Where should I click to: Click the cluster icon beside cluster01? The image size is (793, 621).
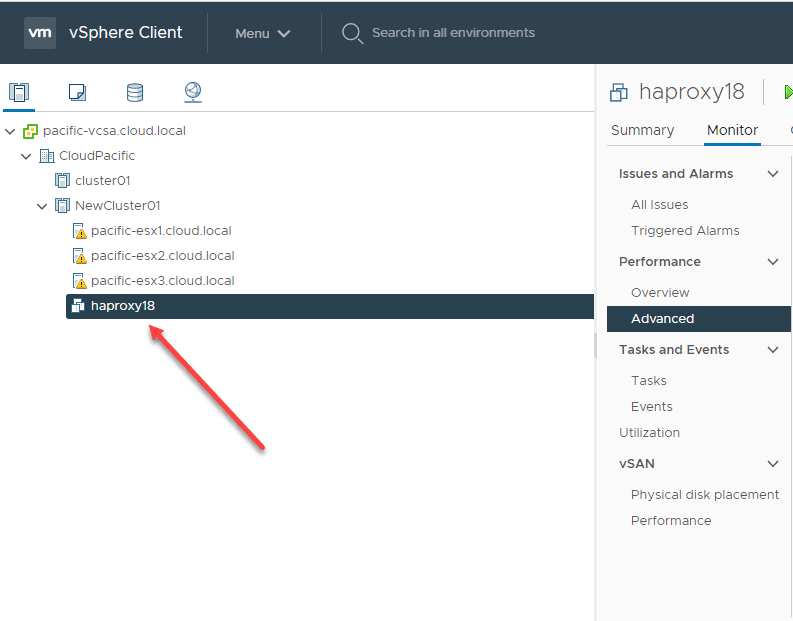(62, 181)
